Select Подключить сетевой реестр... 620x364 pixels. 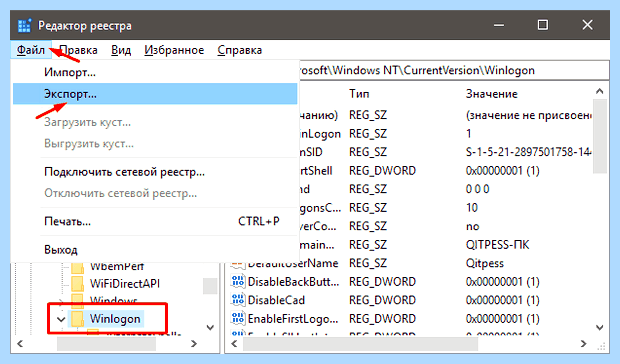(x=155, y=172)
